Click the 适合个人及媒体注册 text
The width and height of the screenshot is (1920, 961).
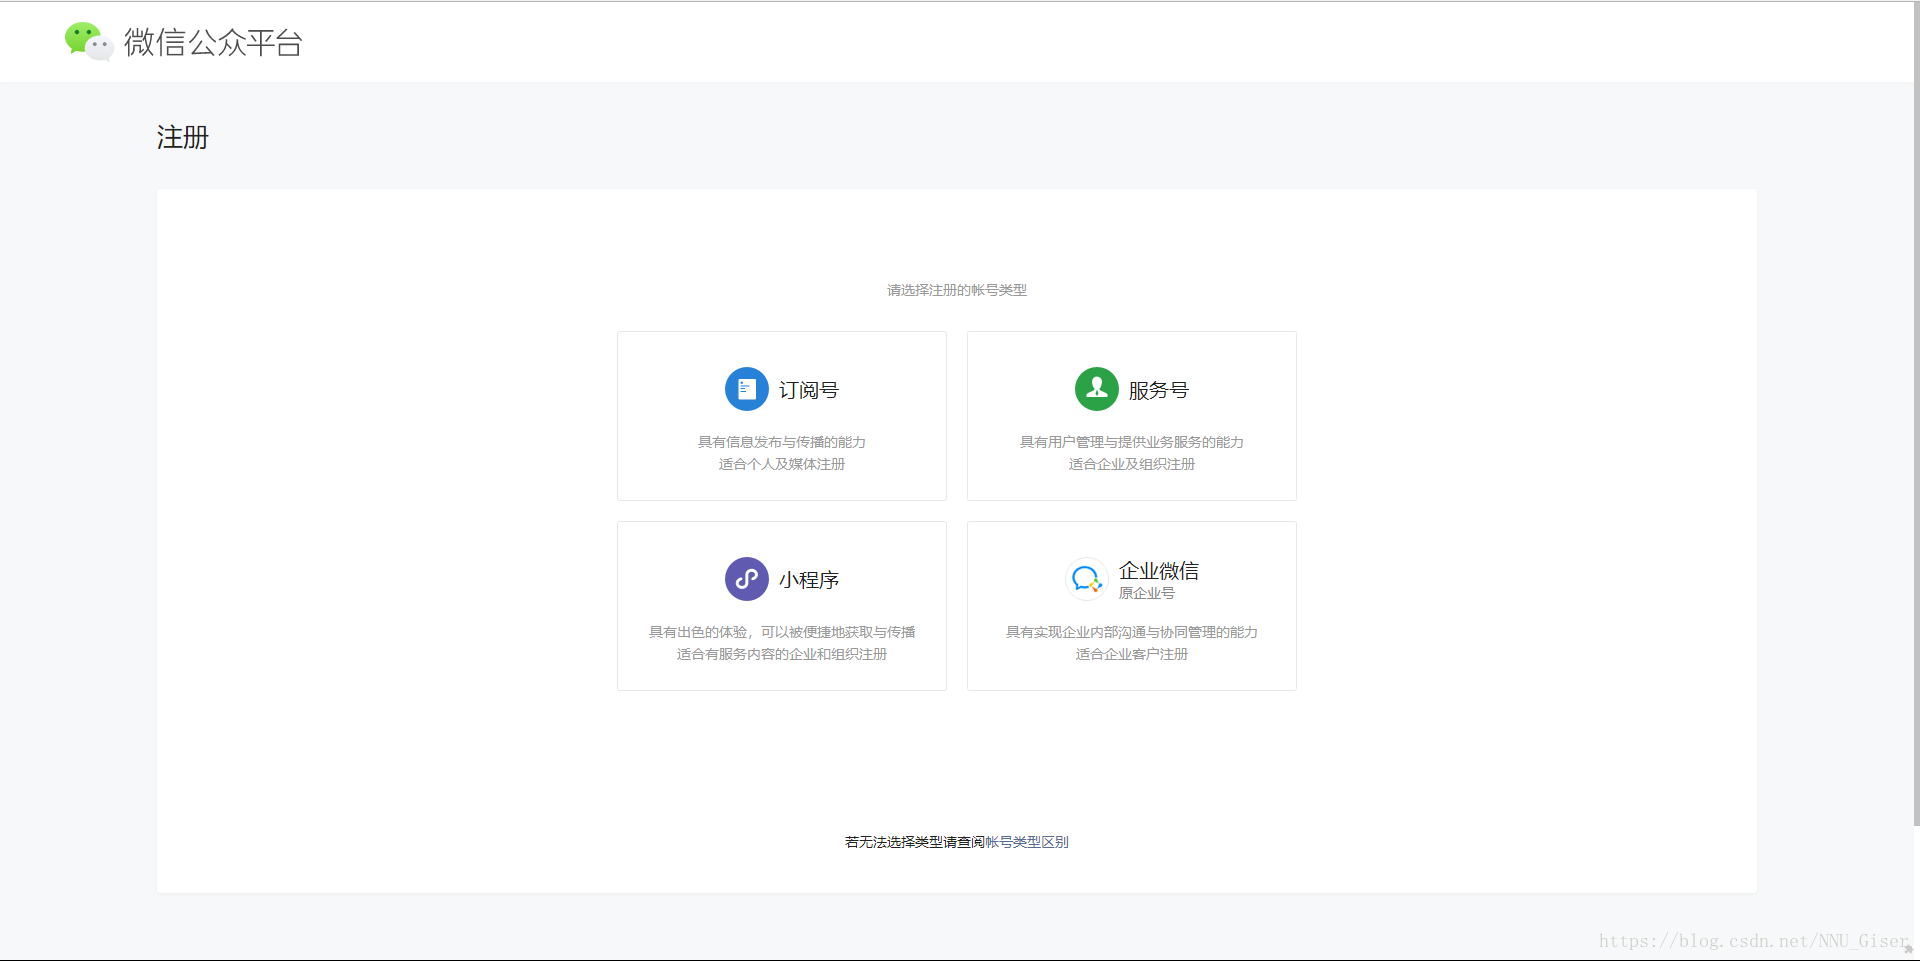point(782,464)
